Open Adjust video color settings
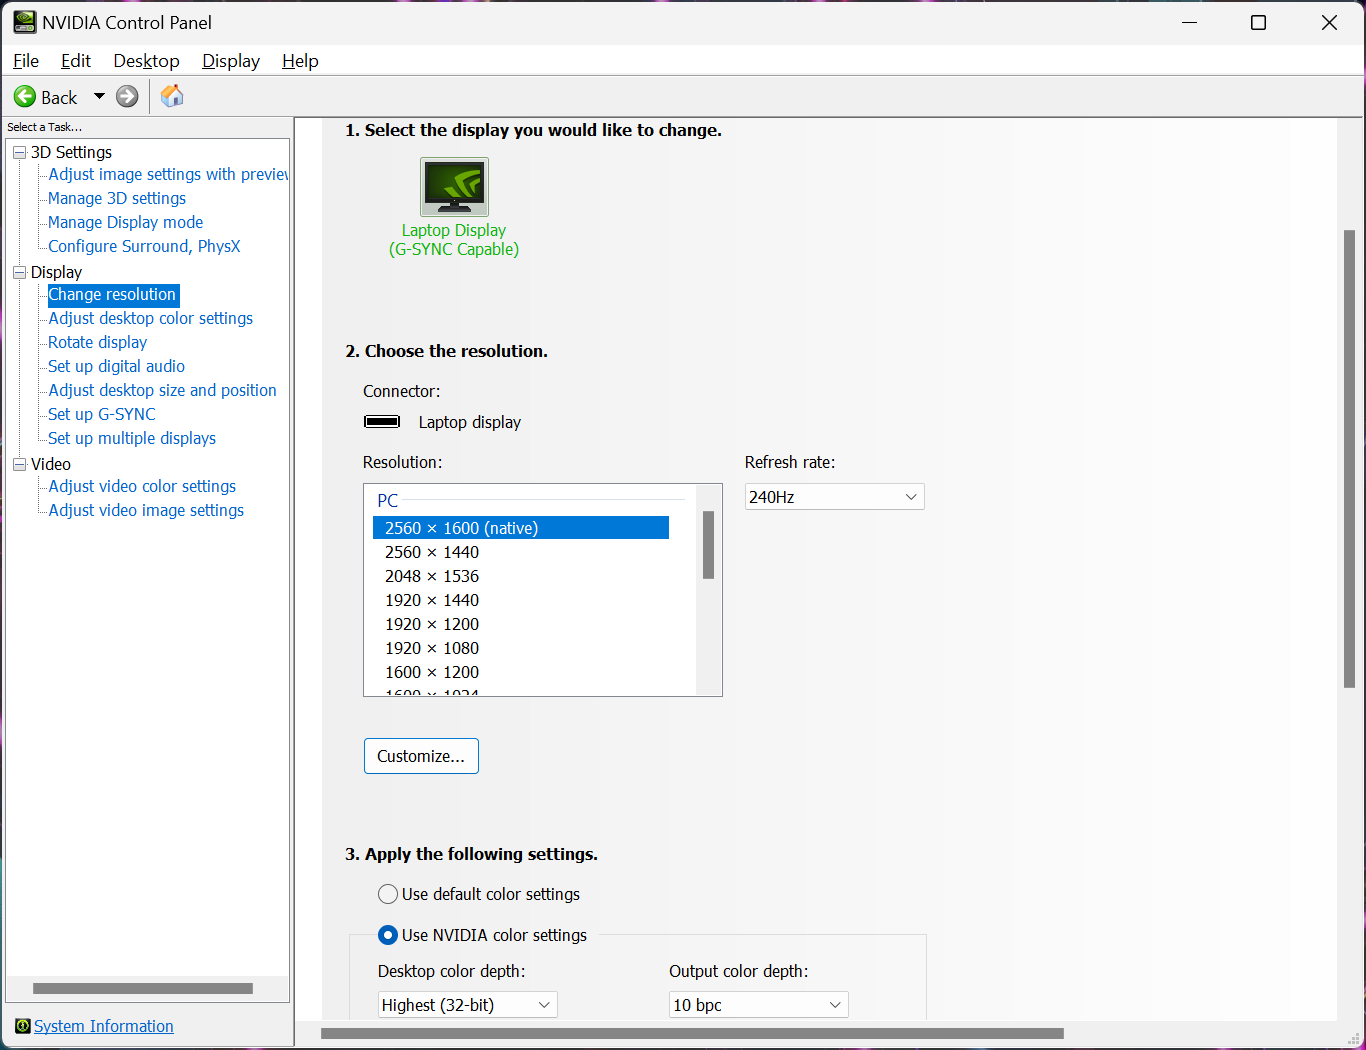Screen dimensions: 1366x1050 pyautogui.click(x=142, y=486)
